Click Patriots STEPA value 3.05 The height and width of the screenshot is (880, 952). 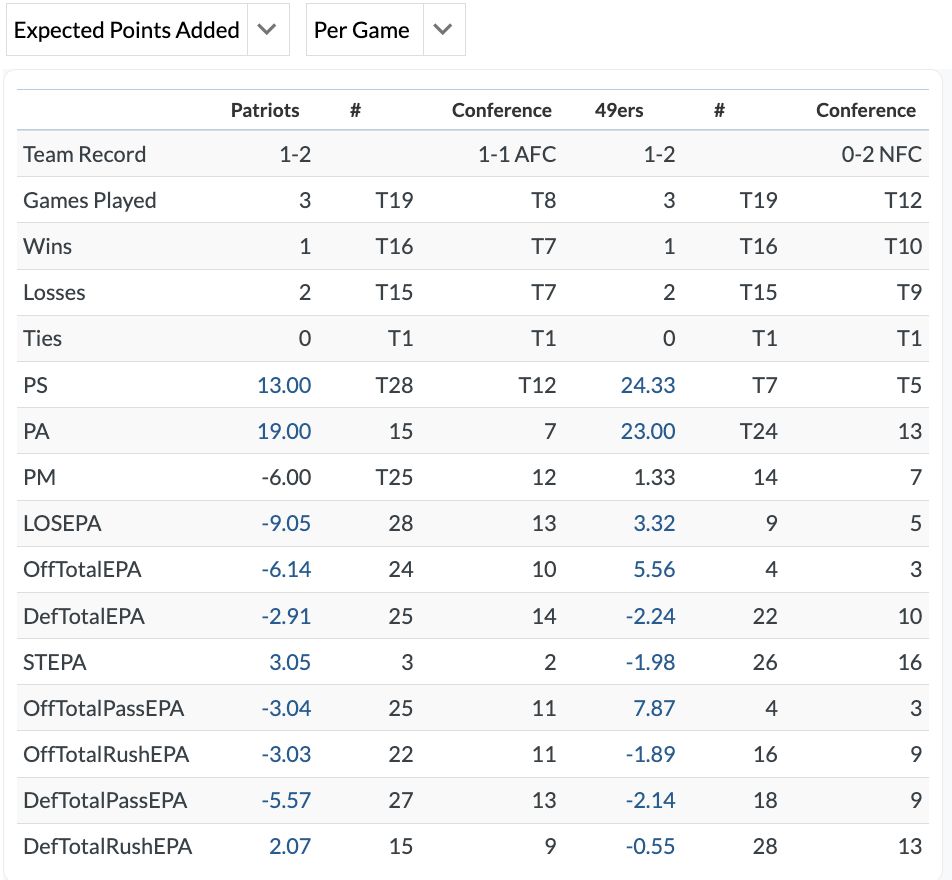290,661
